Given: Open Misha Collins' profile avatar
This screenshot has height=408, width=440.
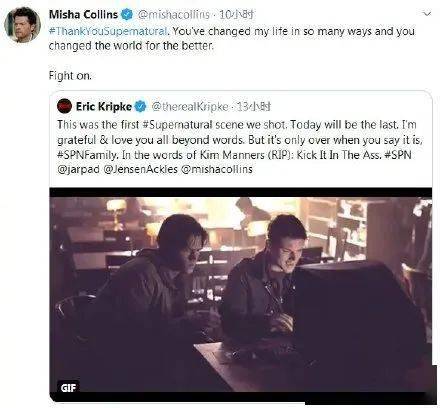Looking at the screenshot, I should coord(23,25).
